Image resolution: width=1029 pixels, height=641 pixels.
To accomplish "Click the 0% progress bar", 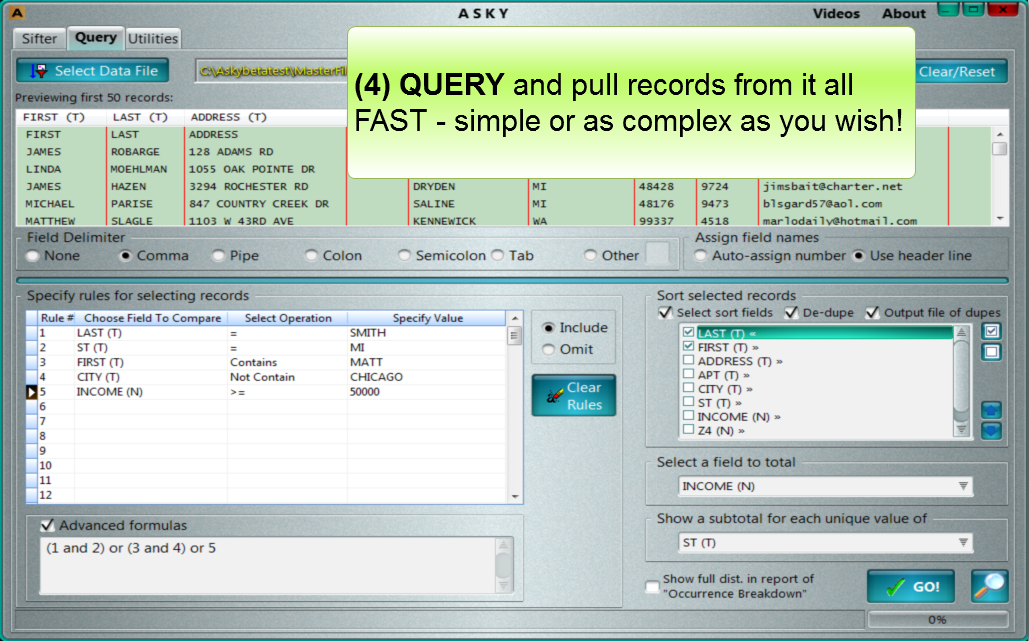I will click(938, 619).
